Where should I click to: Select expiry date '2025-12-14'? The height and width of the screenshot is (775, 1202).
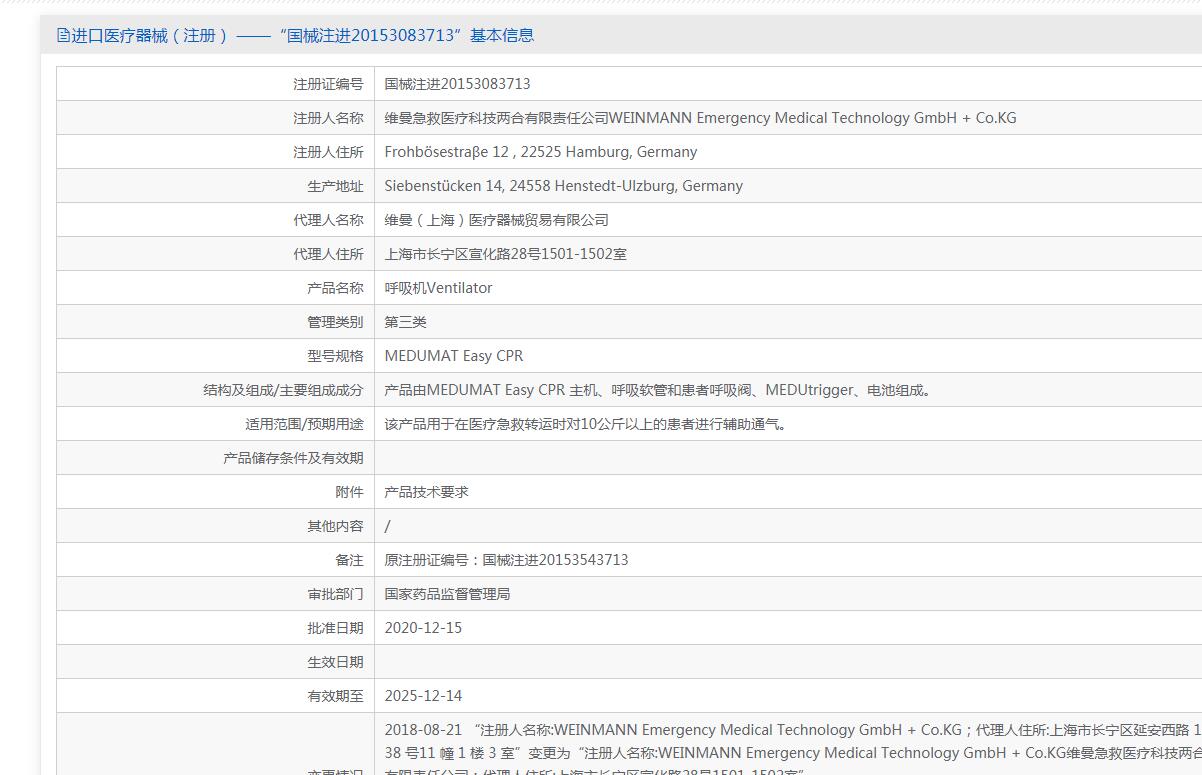424,696
